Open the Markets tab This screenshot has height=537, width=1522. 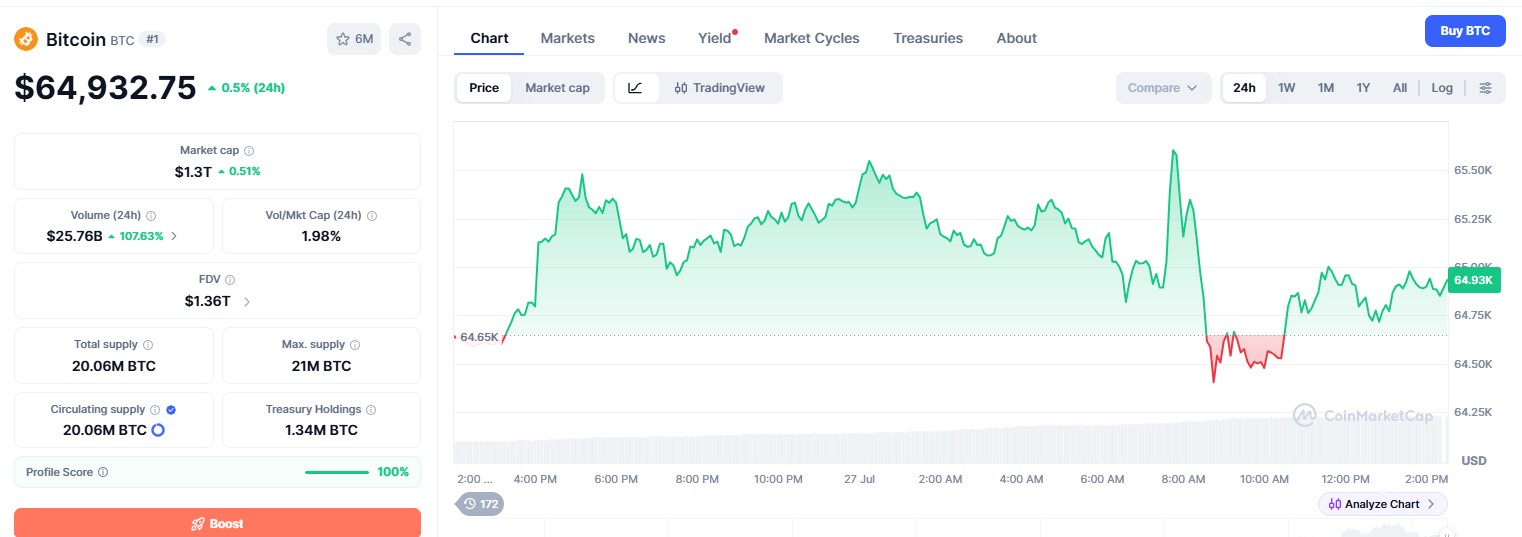(x=567, y=38)
